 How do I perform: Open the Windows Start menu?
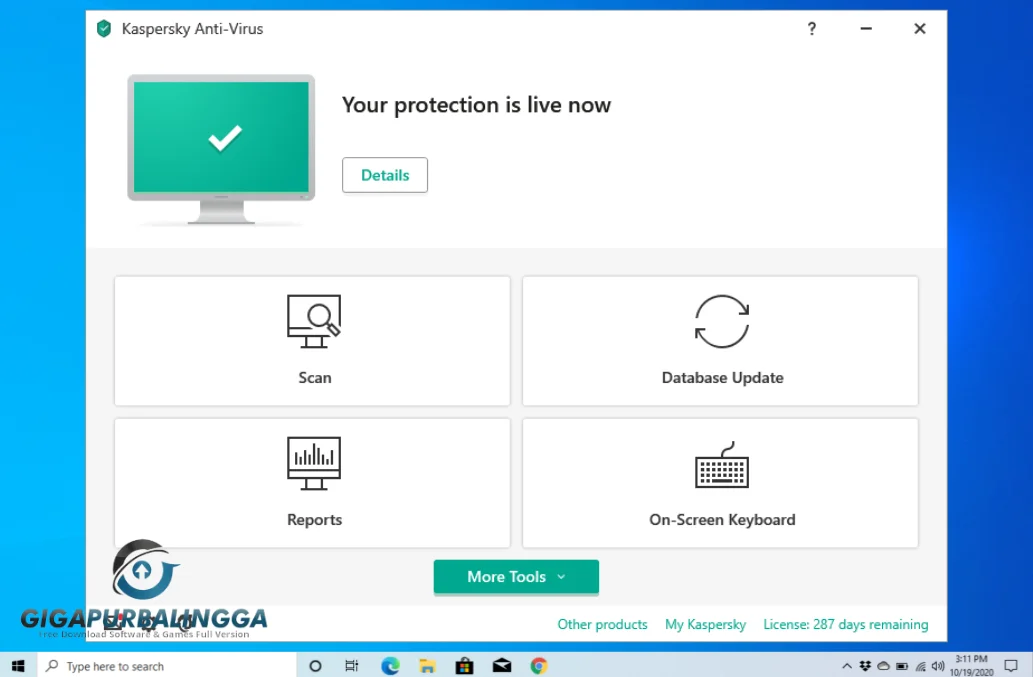18,666
